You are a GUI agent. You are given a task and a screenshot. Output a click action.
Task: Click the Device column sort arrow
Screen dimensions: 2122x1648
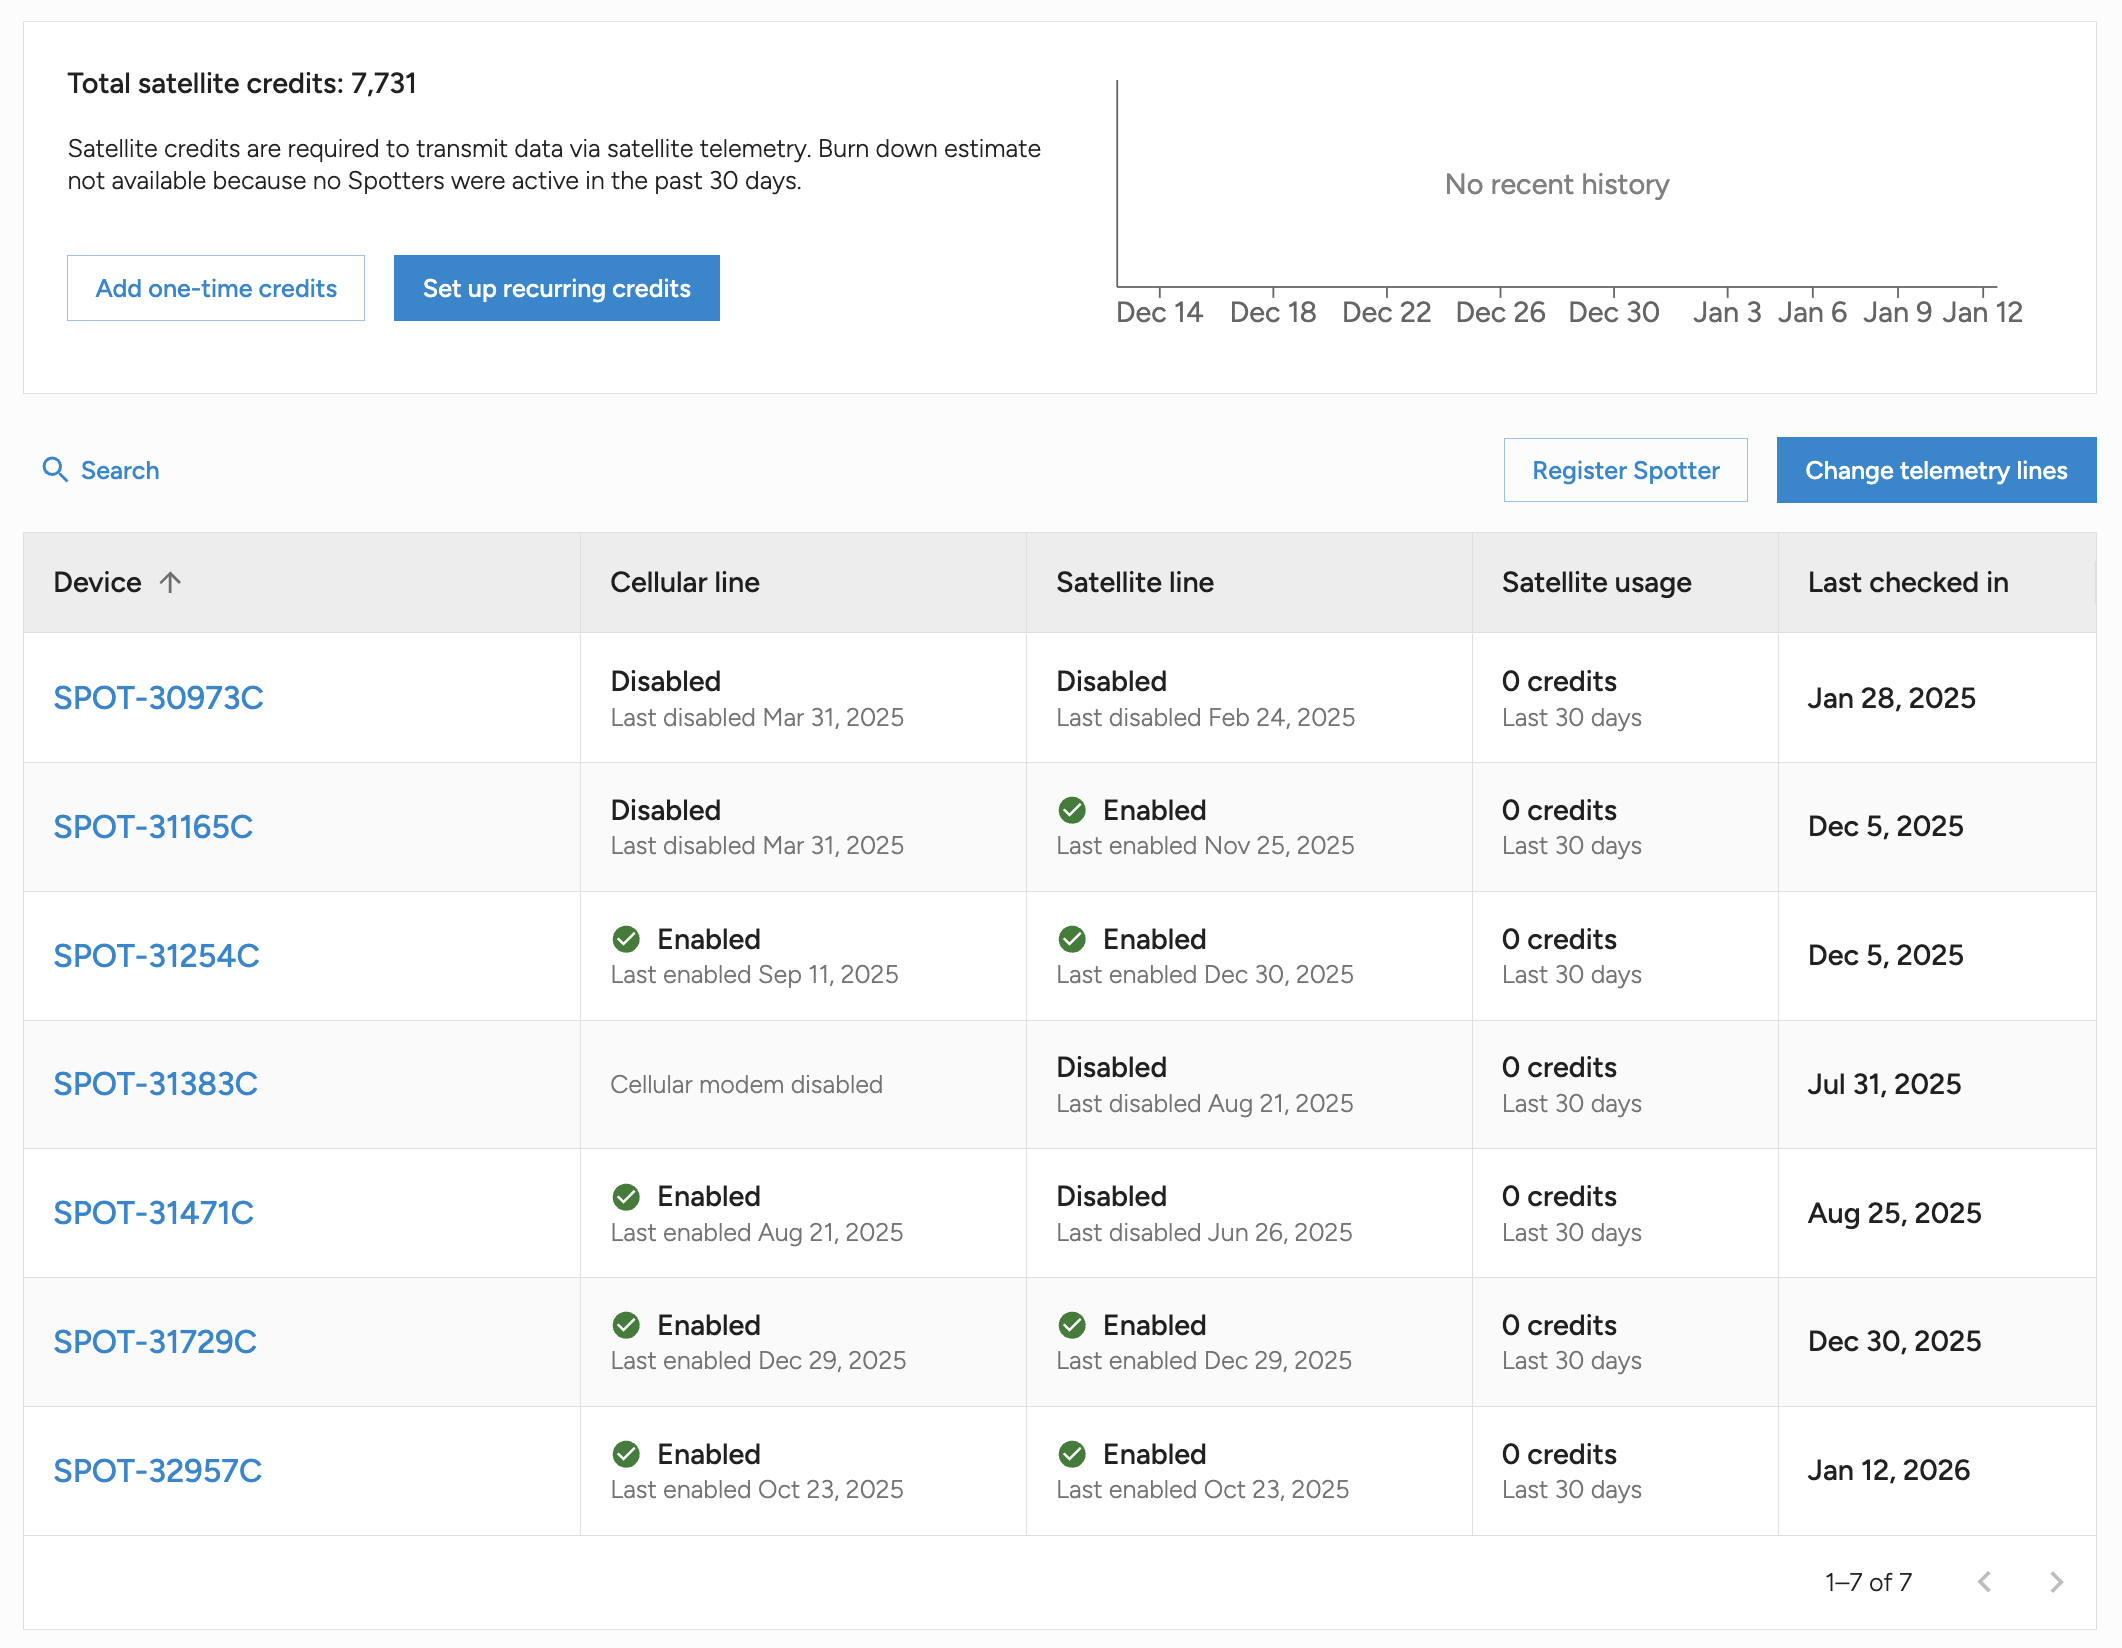pos(171,582)
